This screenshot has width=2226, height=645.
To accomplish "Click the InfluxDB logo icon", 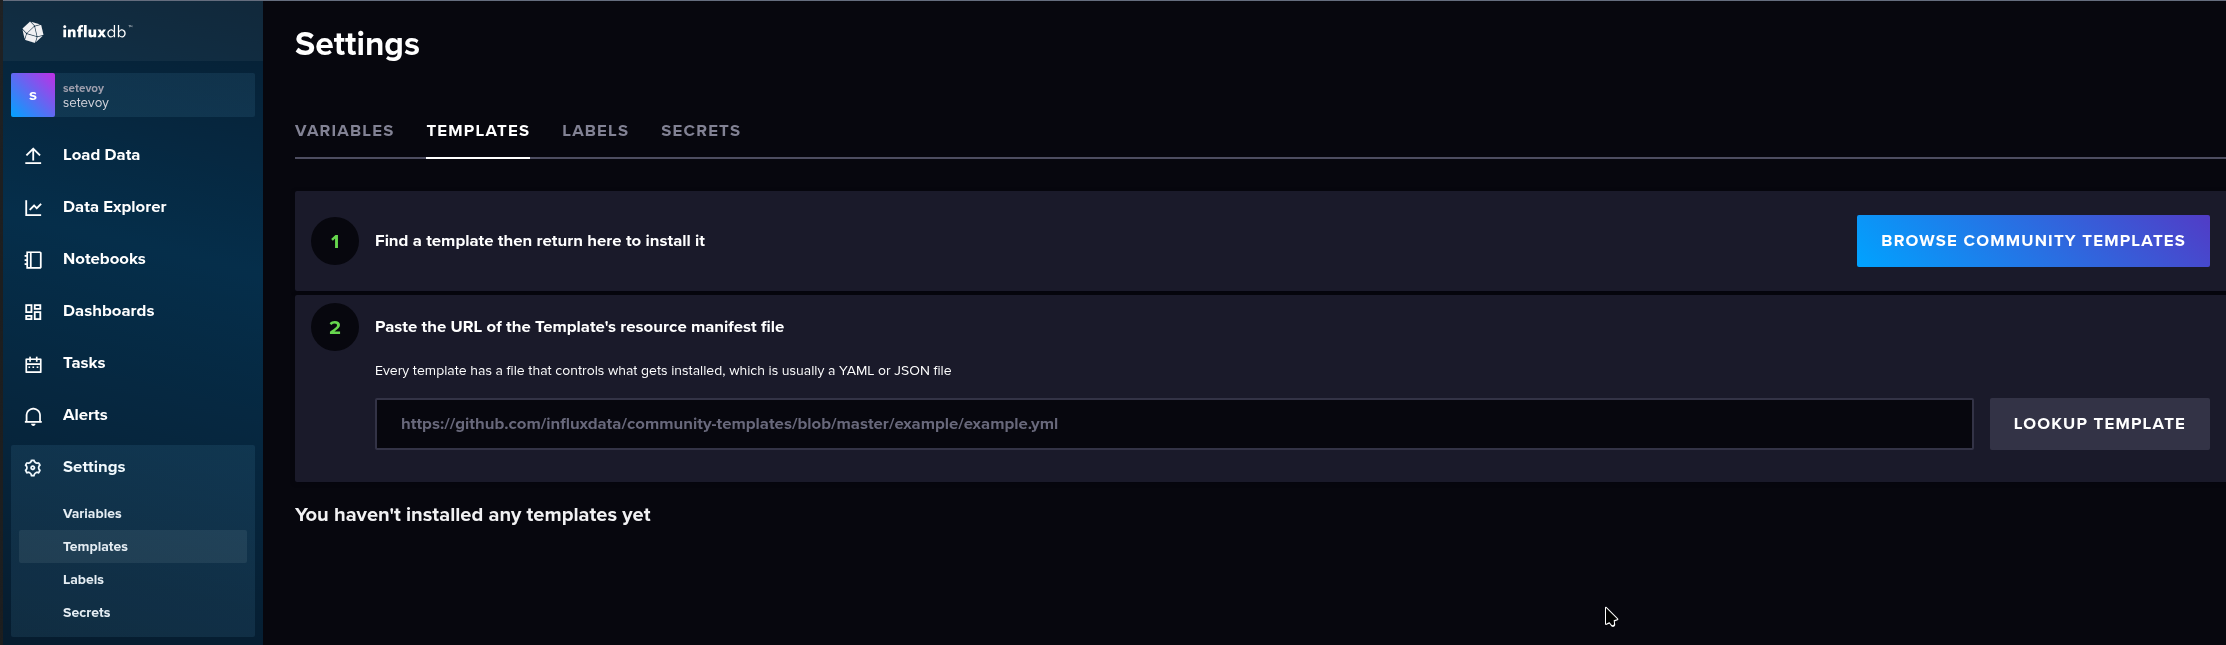I will (33, 32).
